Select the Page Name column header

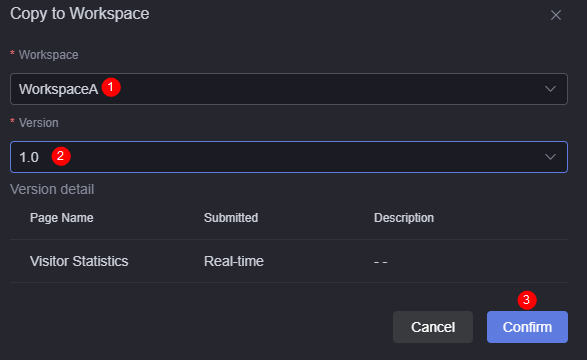coord(62,218)
